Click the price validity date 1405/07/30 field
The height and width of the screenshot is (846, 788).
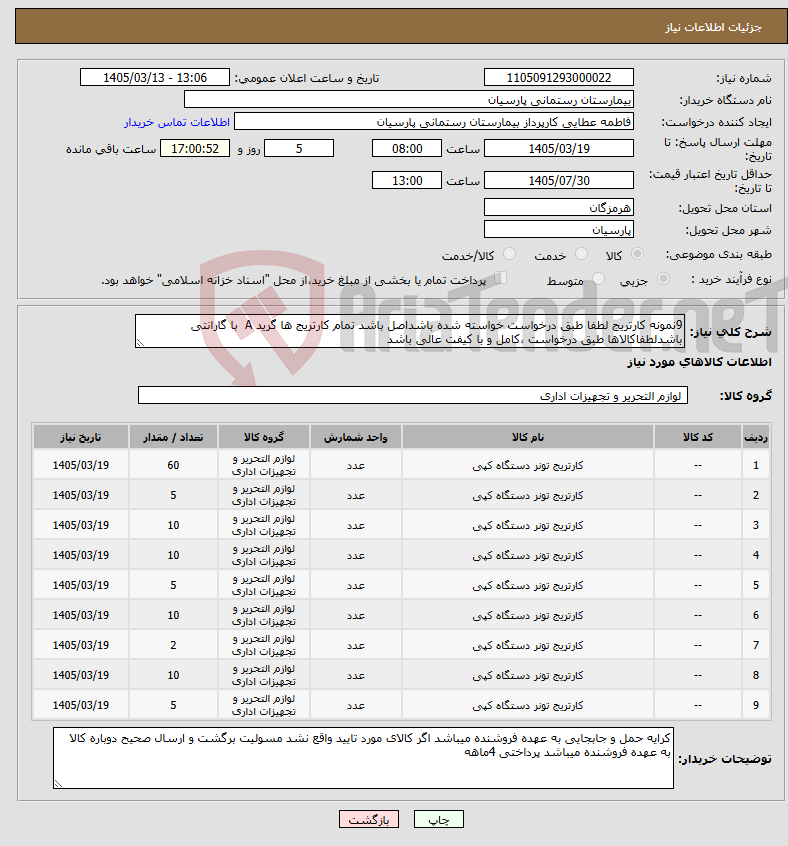tap(559, 180)
